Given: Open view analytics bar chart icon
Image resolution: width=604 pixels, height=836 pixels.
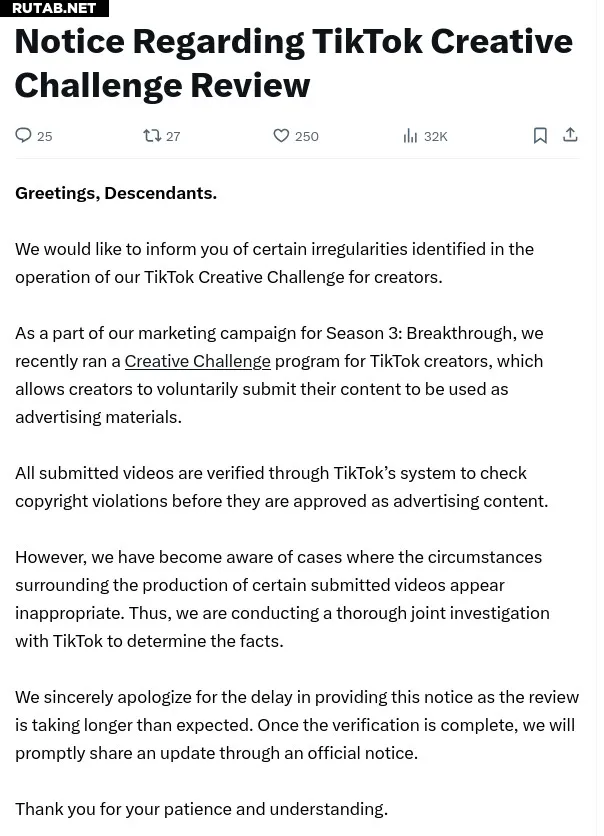Looking at the screenshot, I should tap(410, 136).
